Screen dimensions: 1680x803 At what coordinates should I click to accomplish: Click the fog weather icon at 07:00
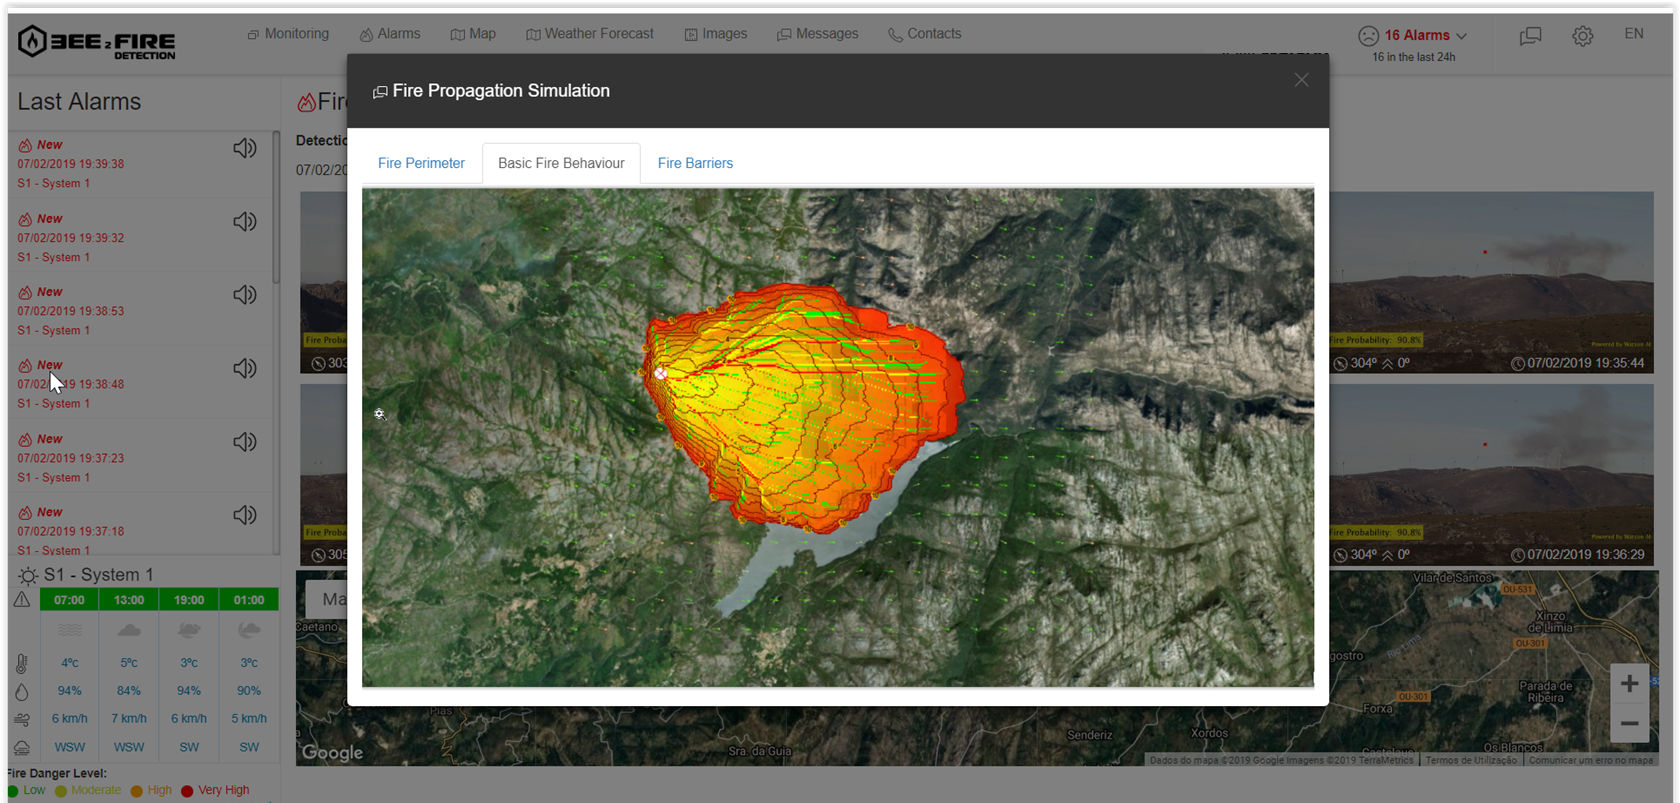69,631
